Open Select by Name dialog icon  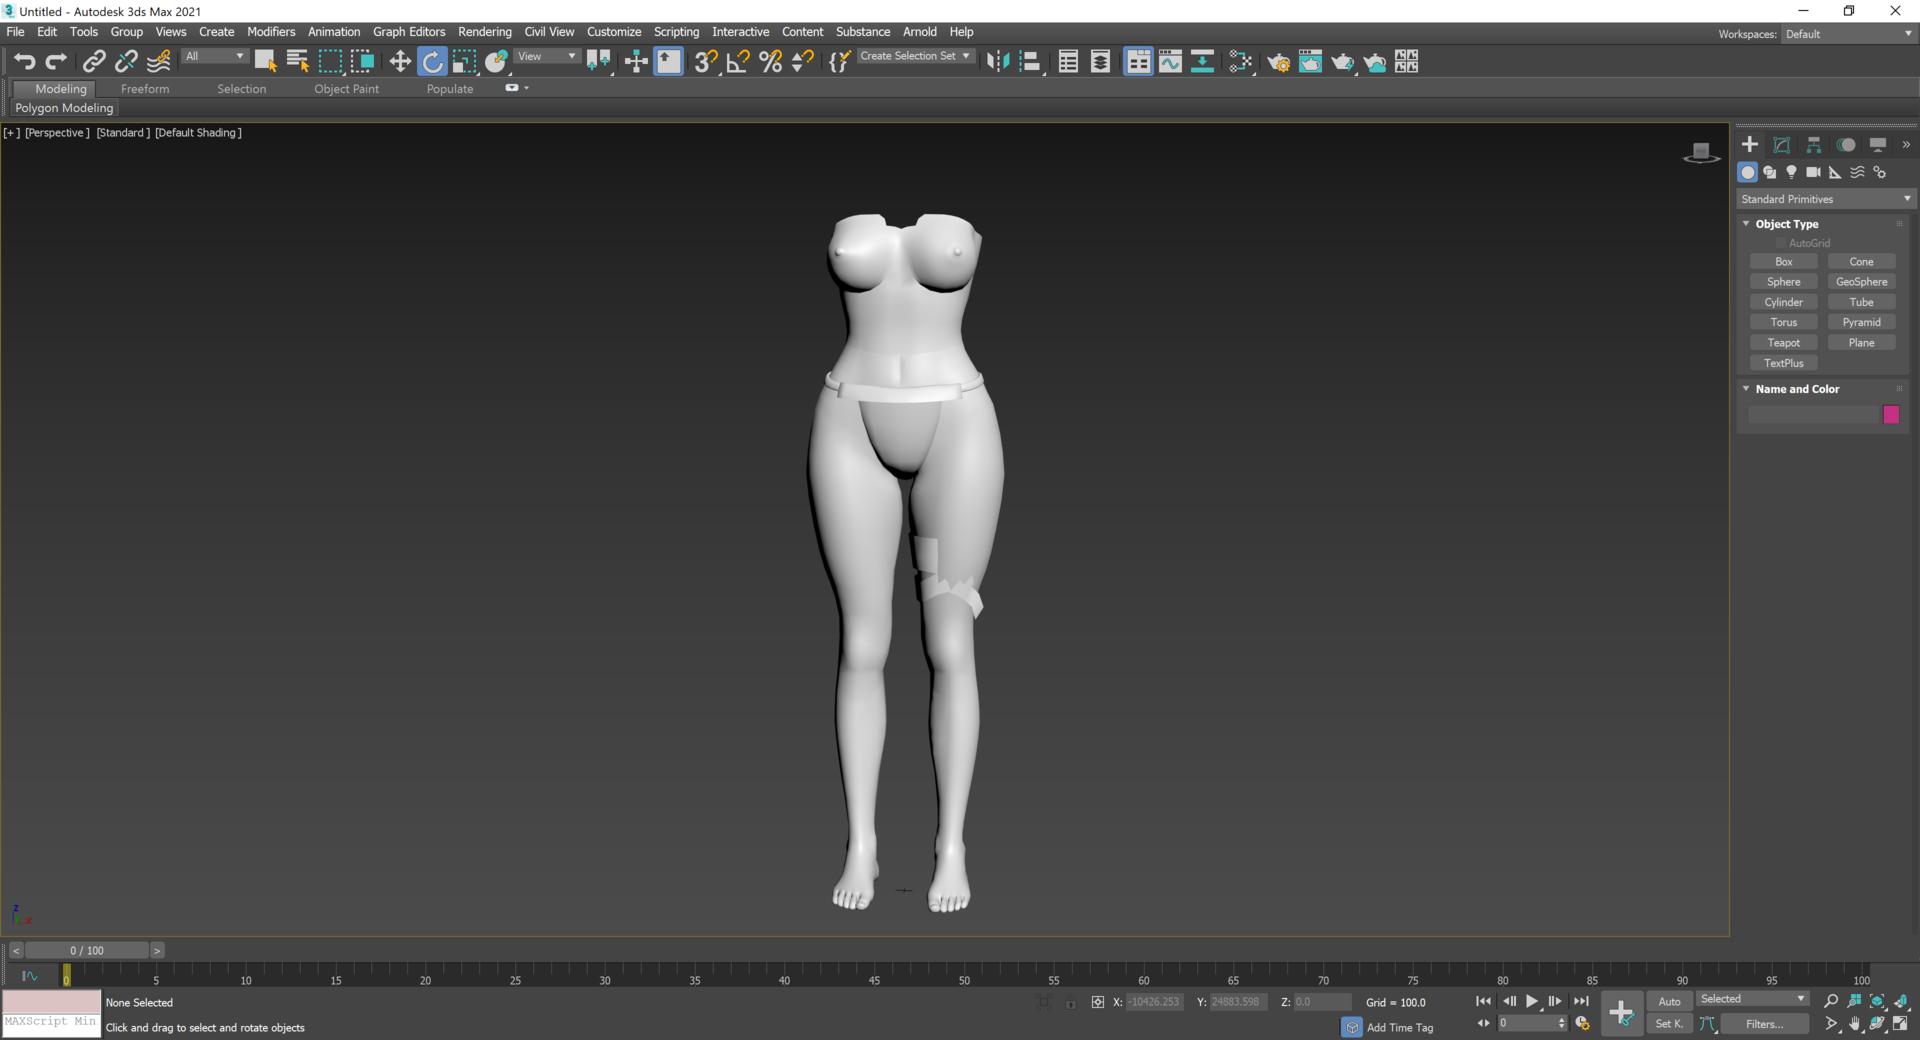point(297,62)
